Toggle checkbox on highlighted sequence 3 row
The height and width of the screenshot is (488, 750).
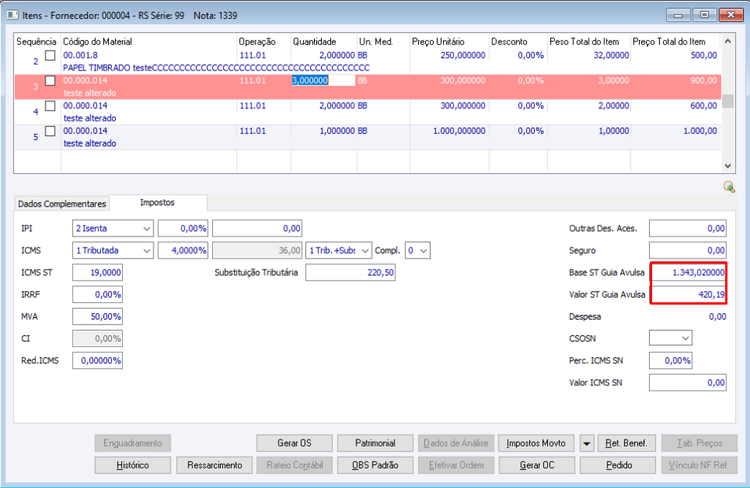pos(50,81)
